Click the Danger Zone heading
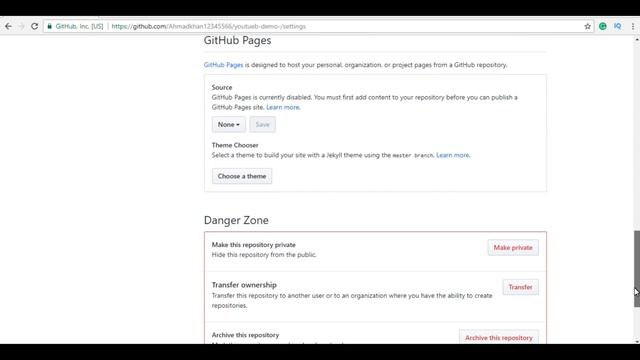The height and width of the screenshot is (360, 640). 236,220
